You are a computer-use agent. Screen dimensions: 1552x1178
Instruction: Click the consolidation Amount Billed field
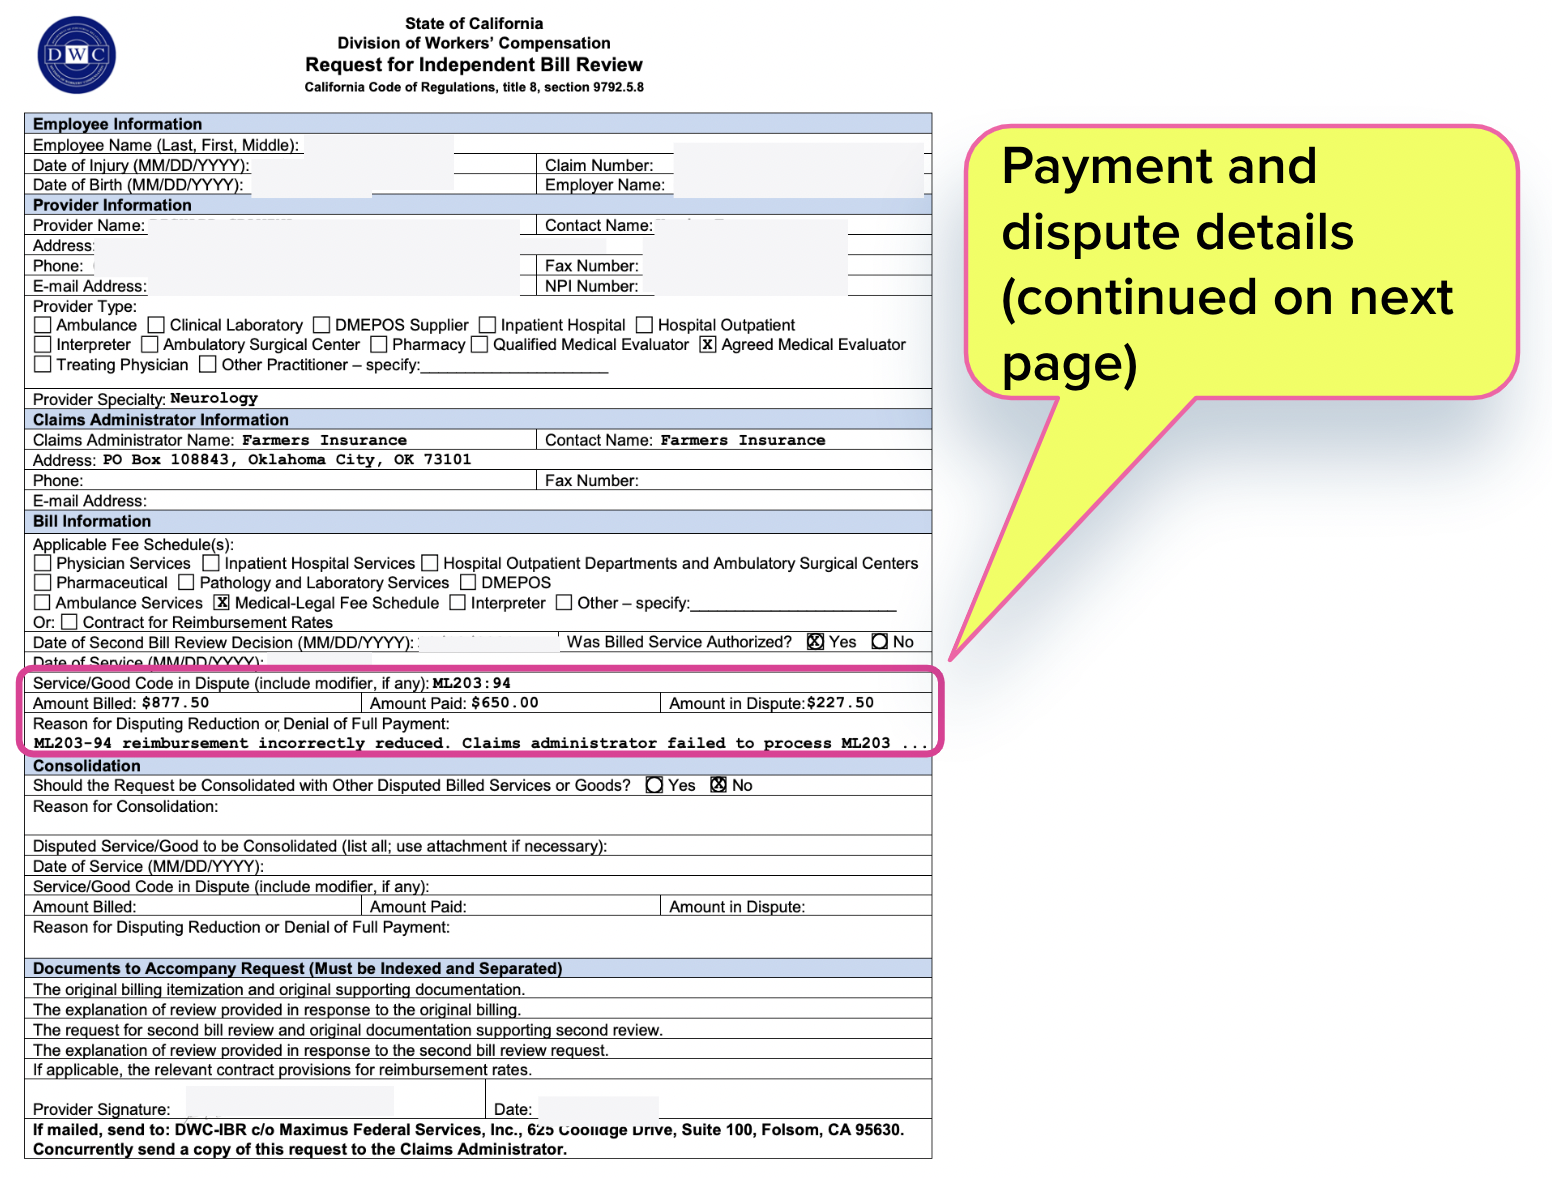click(x=193, y=906)
